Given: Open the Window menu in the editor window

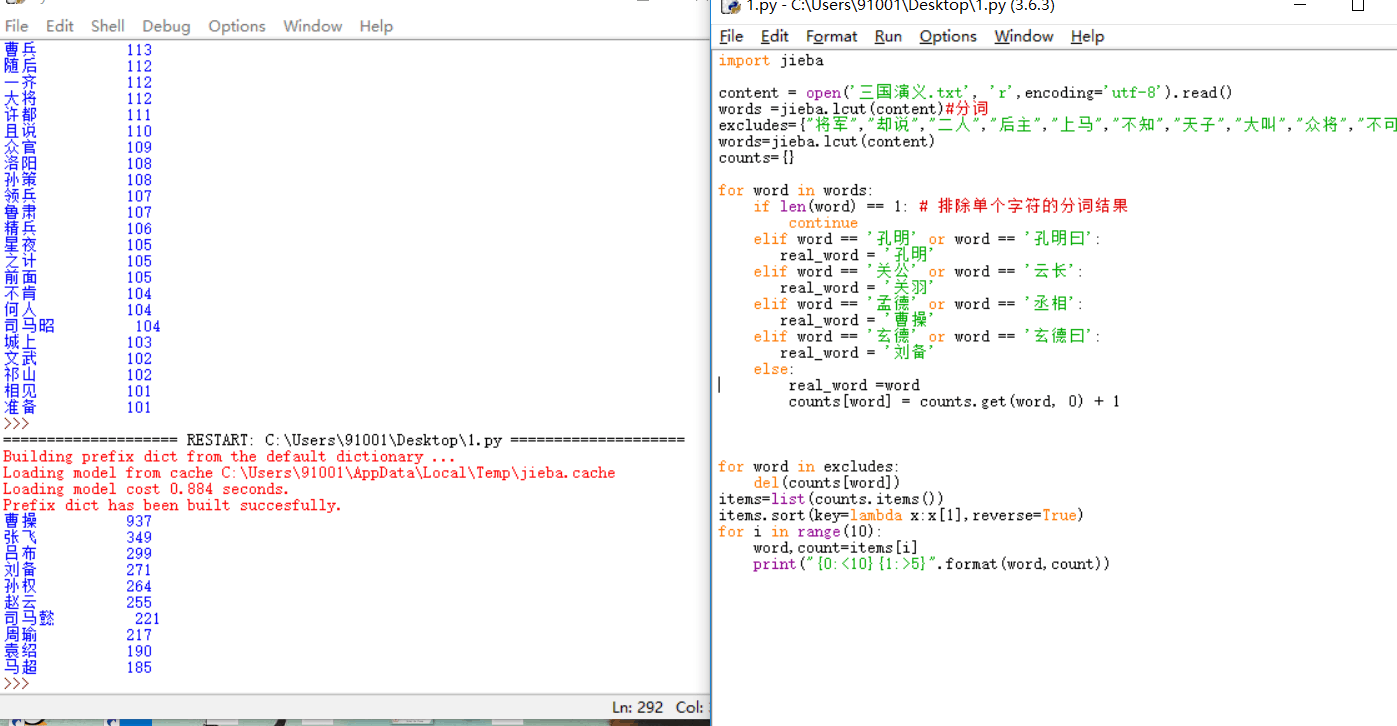Looking at the screenshot, I should click(x=1023, y=36).
